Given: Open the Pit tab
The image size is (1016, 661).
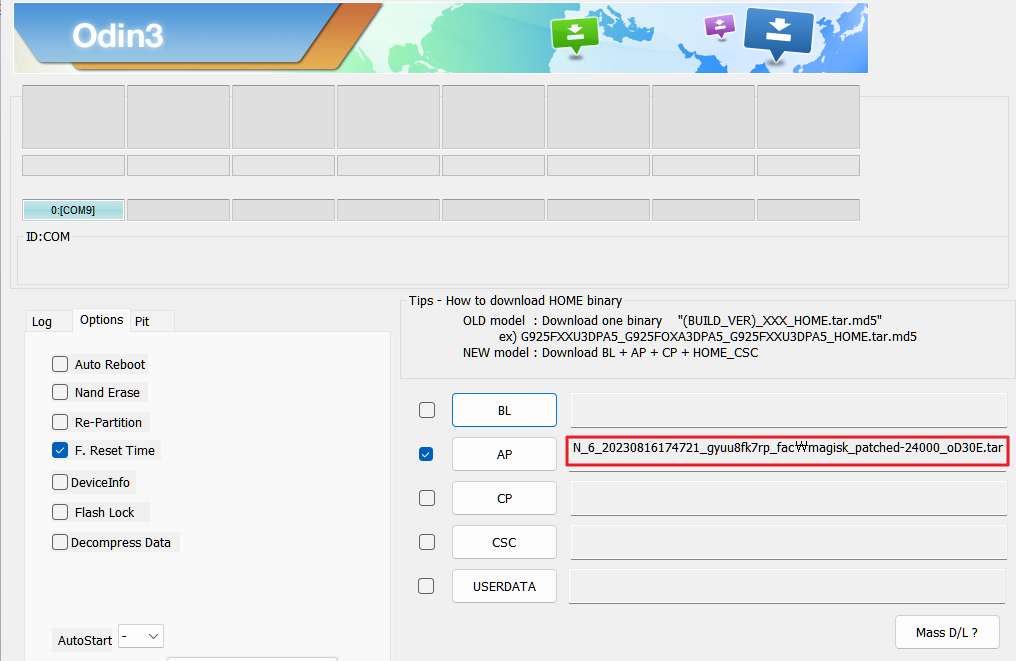Looking at the screenshot, I should [143, 321].
